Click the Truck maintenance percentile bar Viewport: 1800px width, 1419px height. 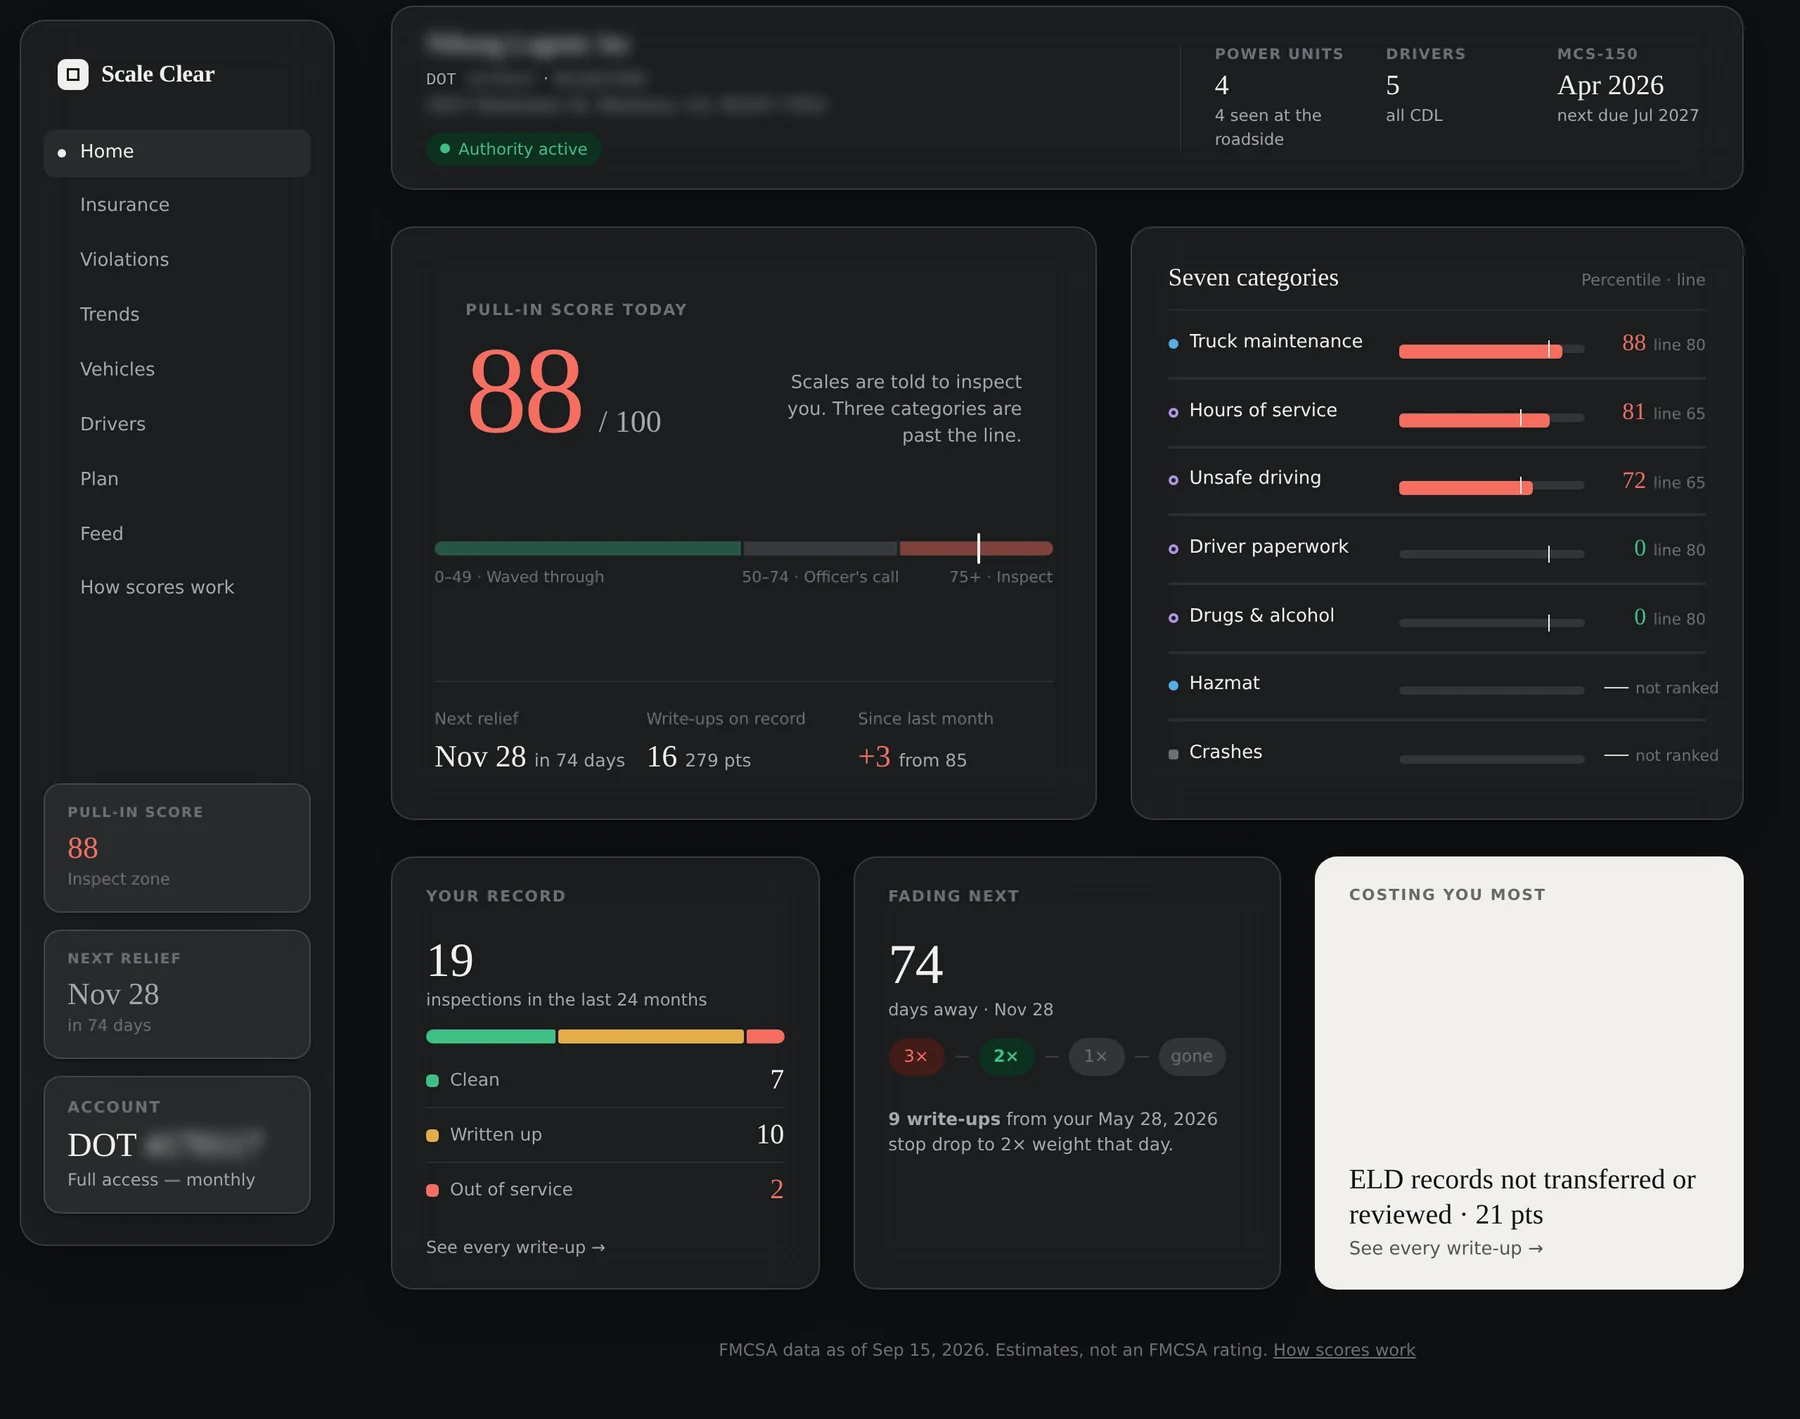point(1491,350)
